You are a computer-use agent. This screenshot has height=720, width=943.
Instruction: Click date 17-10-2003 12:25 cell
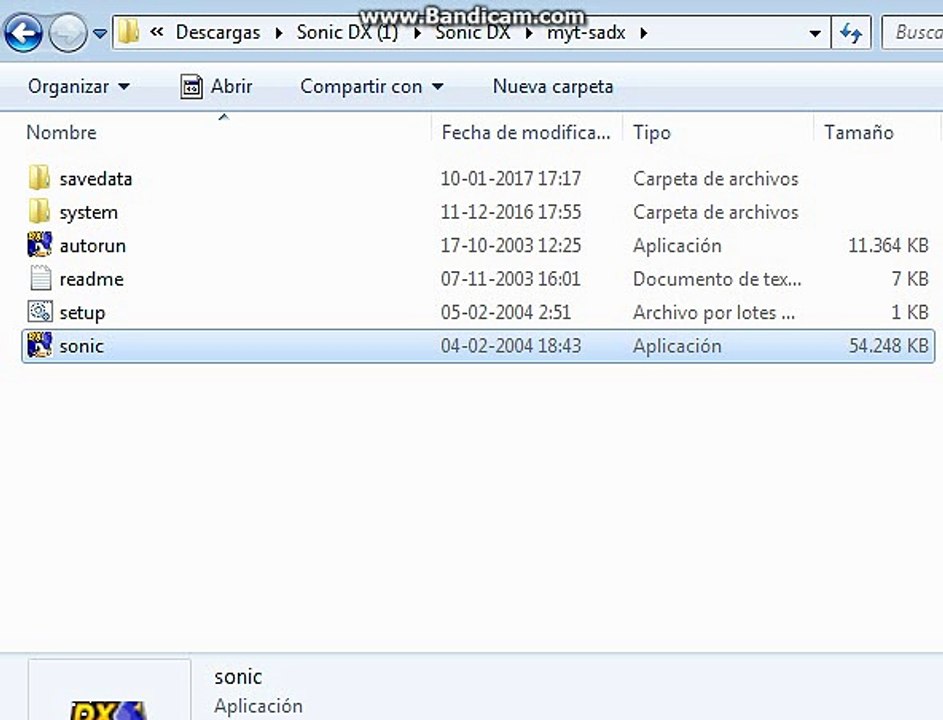(511, 245)
